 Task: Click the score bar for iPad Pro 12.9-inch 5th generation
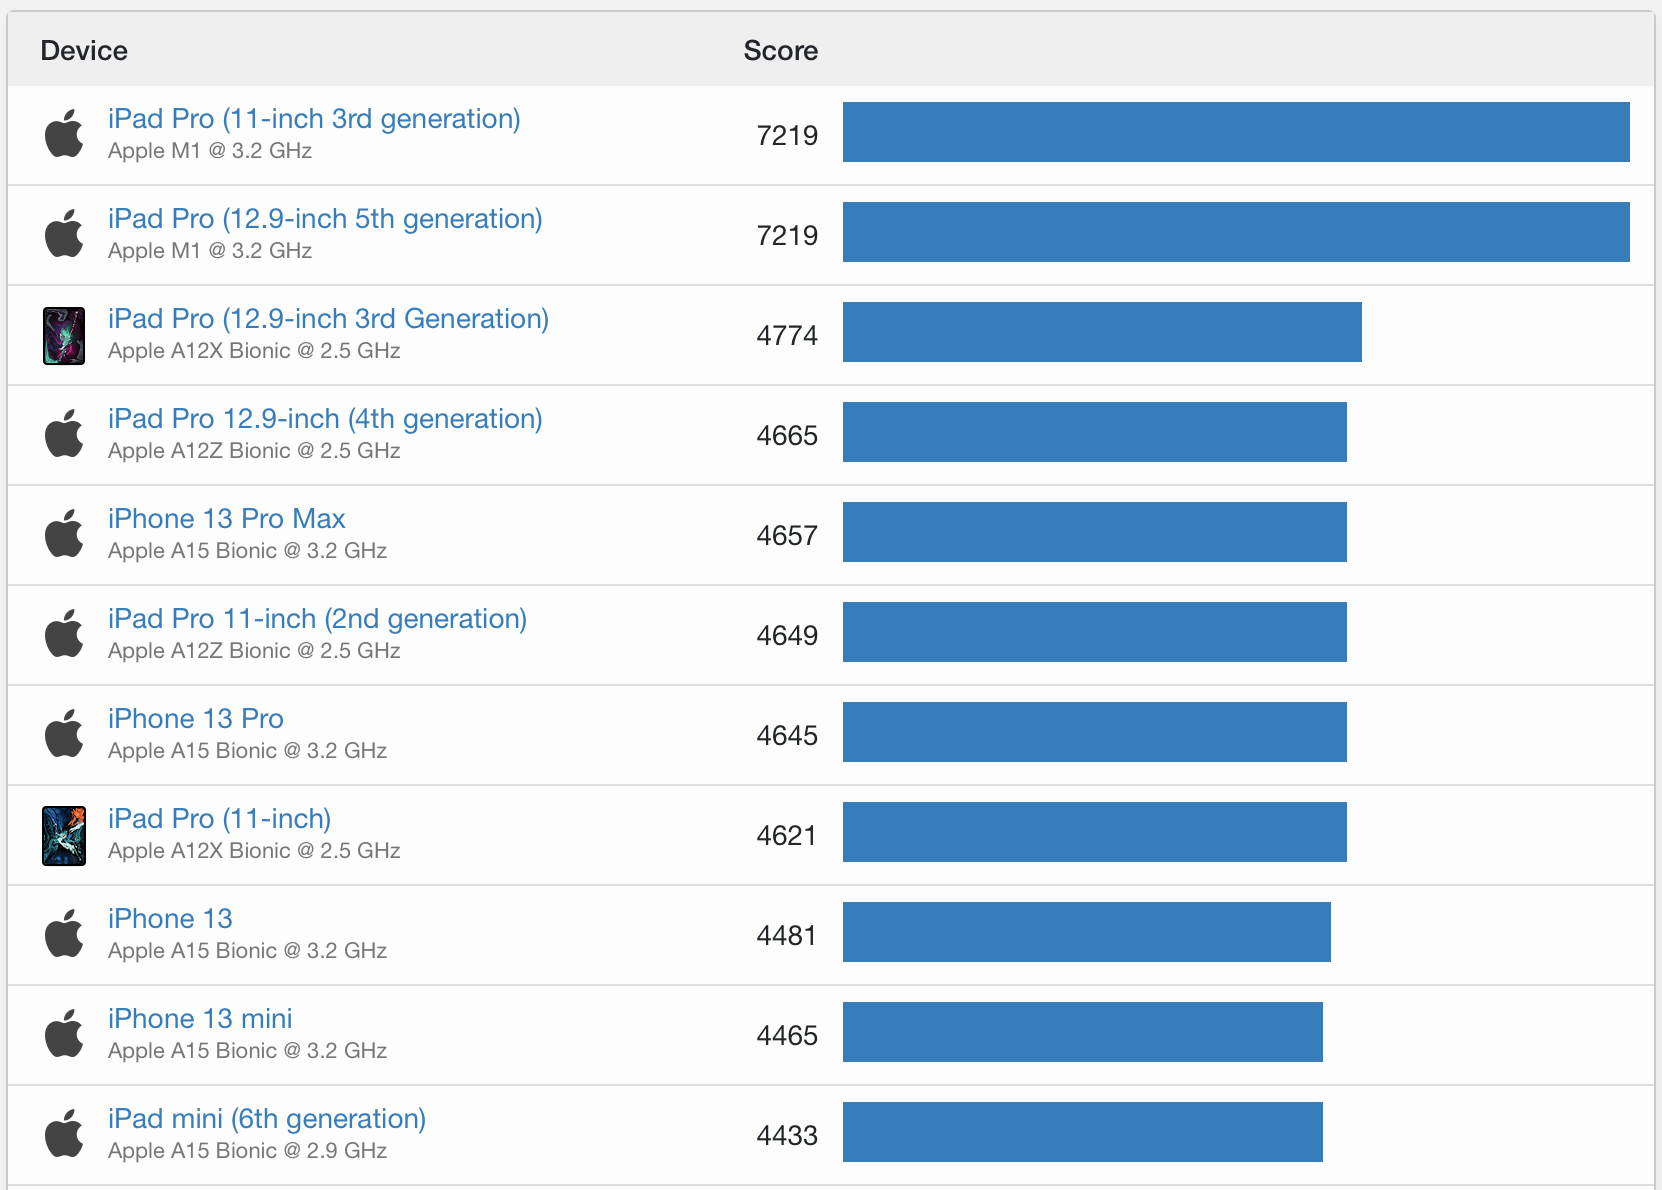(x=1236, y=232)
